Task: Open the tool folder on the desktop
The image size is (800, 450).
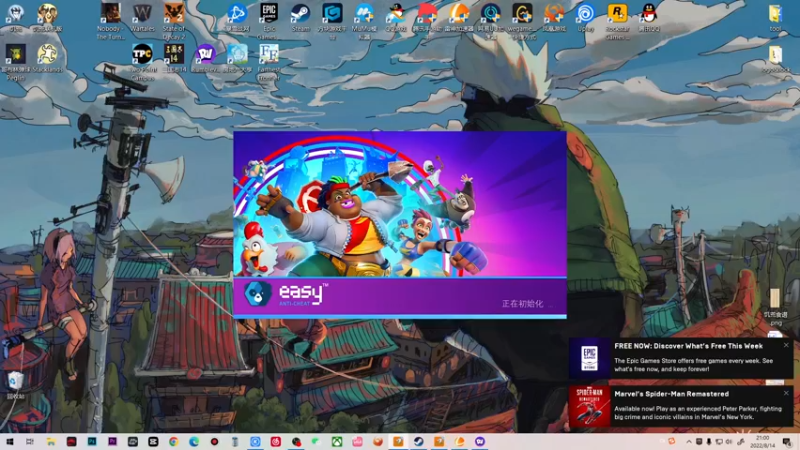Action: [775, 18]
